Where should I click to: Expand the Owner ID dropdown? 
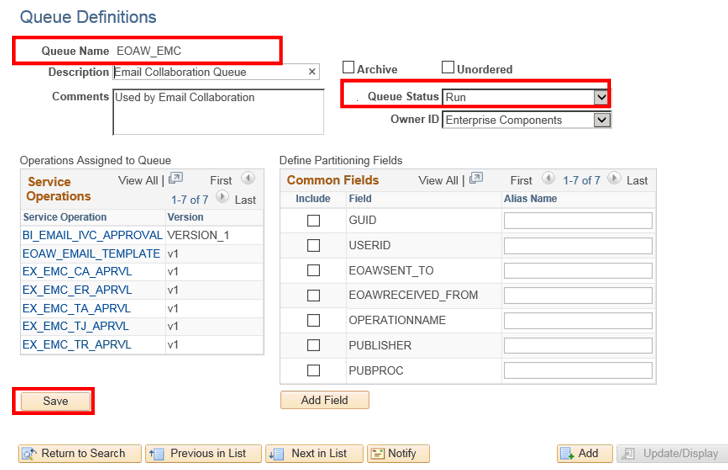click(601, 120)
